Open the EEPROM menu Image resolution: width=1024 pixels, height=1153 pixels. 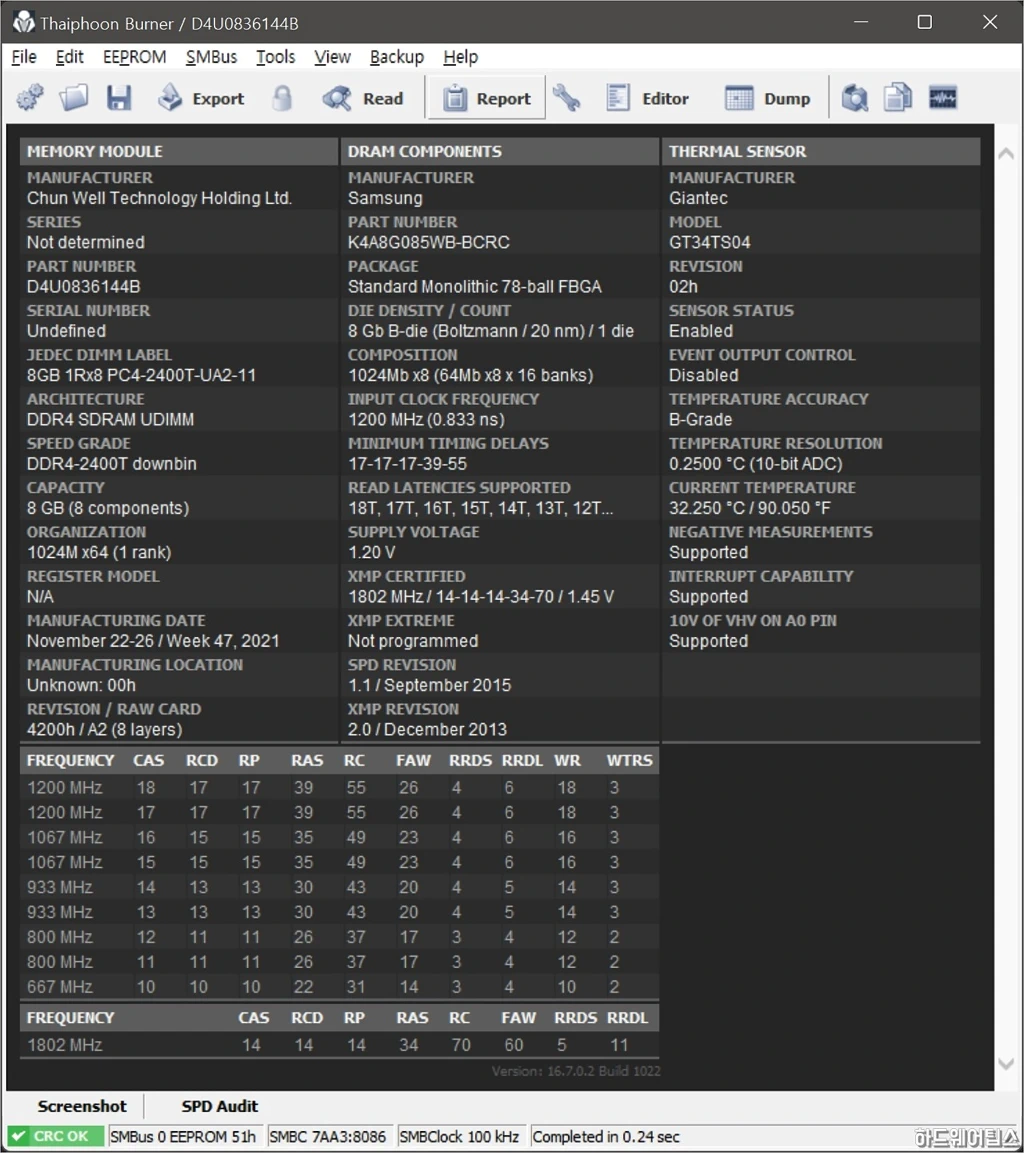pyautogui.click(x=135, y=57)
